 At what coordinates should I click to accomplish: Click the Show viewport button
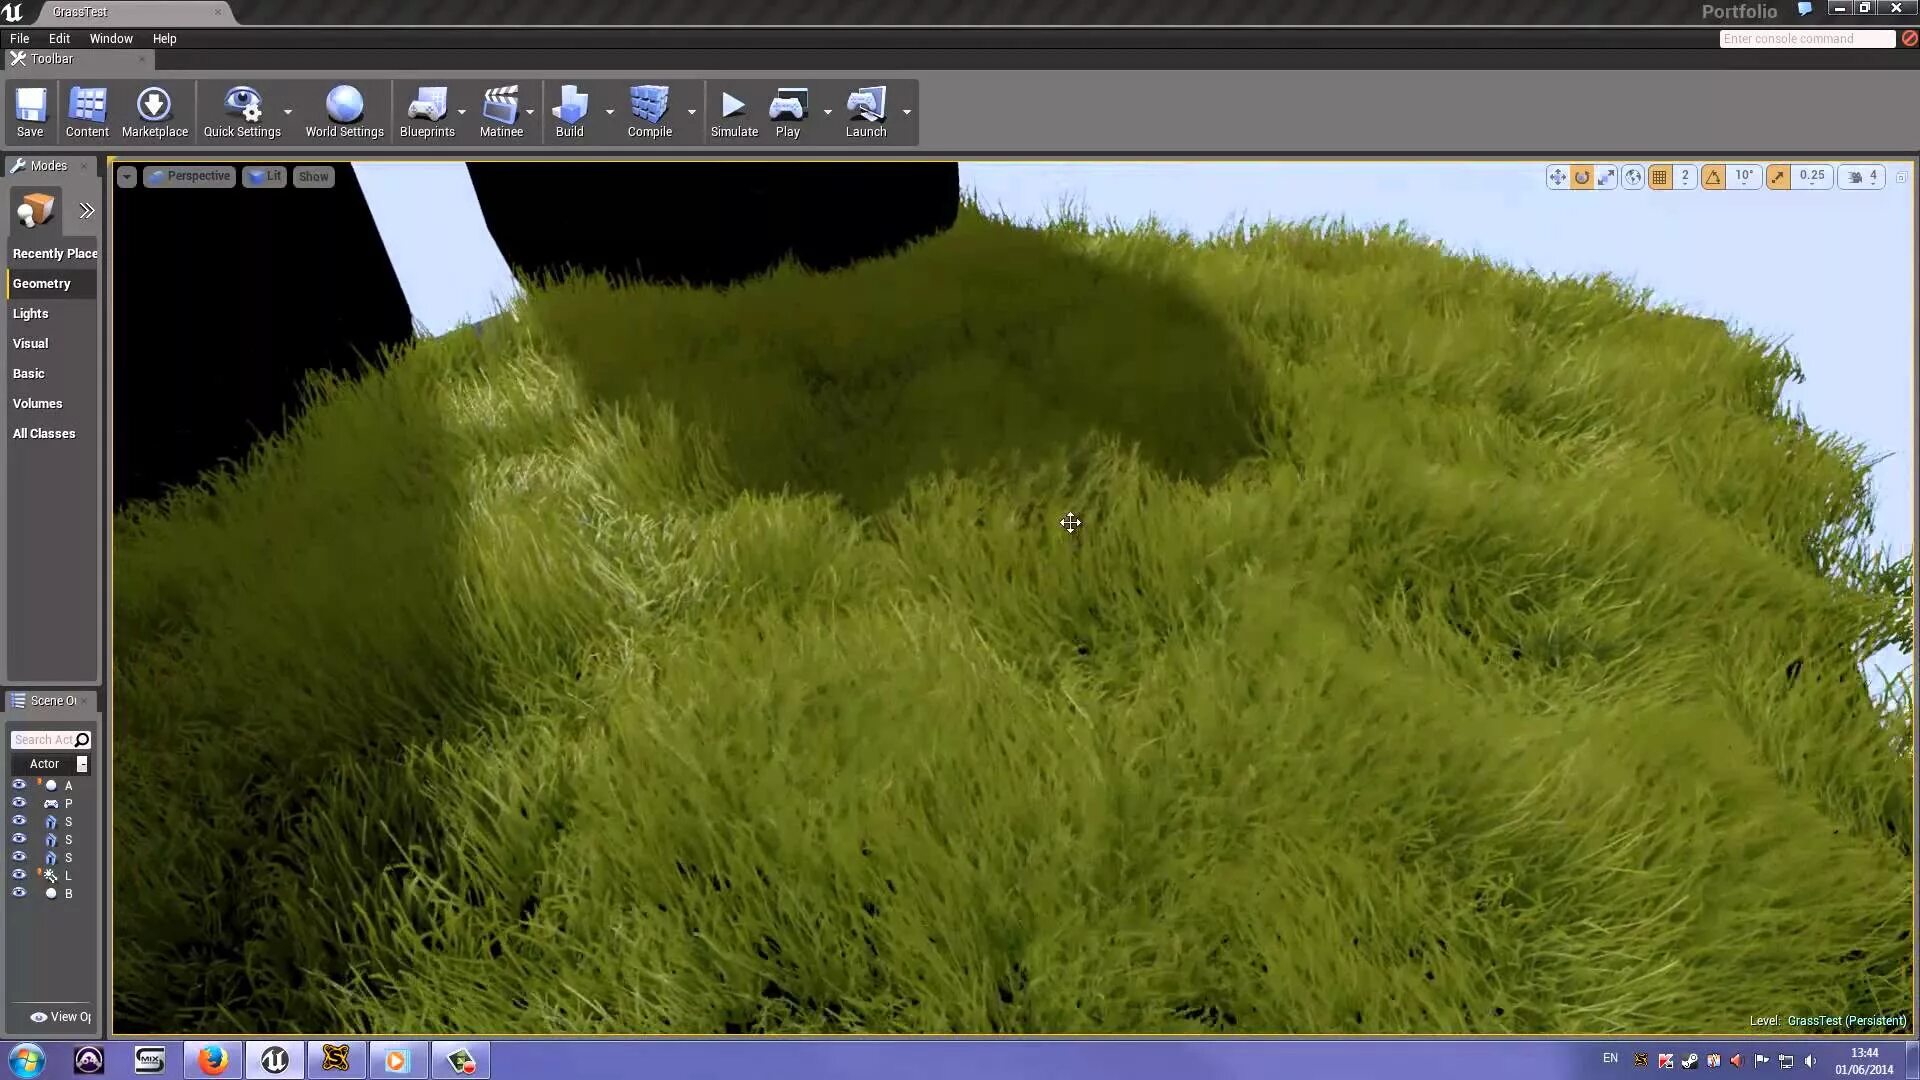tap(313, 177)
